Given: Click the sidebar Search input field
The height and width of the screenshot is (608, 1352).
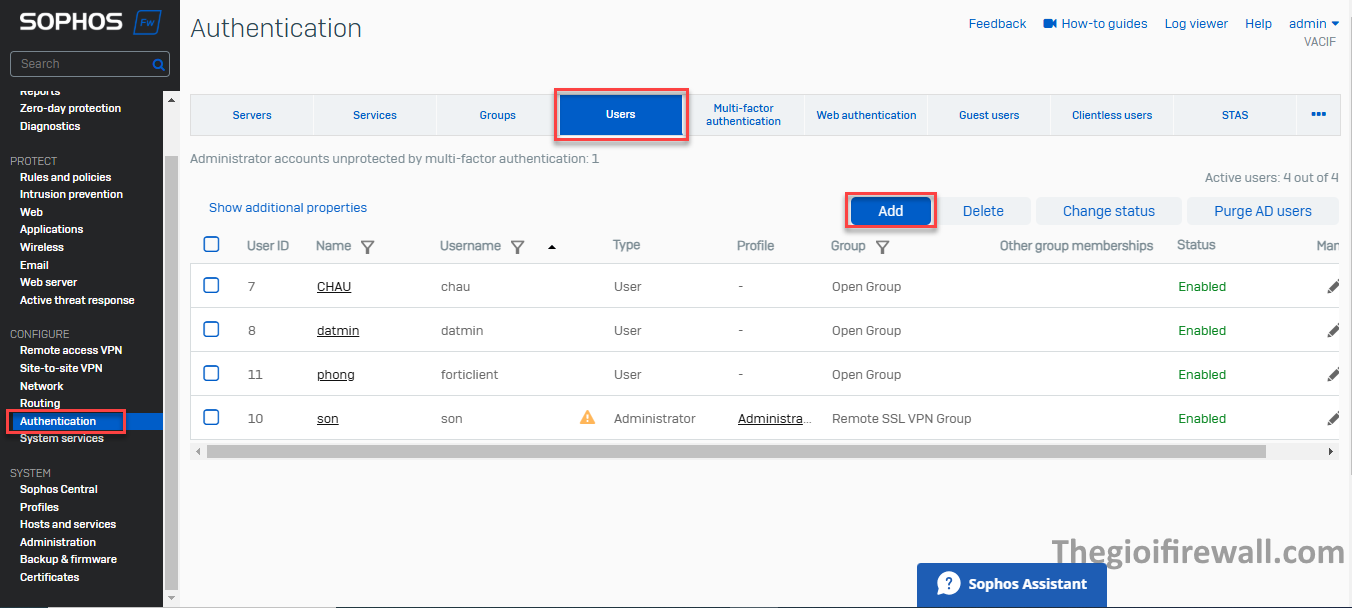Looking at the screenshot, I should tap(82, 64).
